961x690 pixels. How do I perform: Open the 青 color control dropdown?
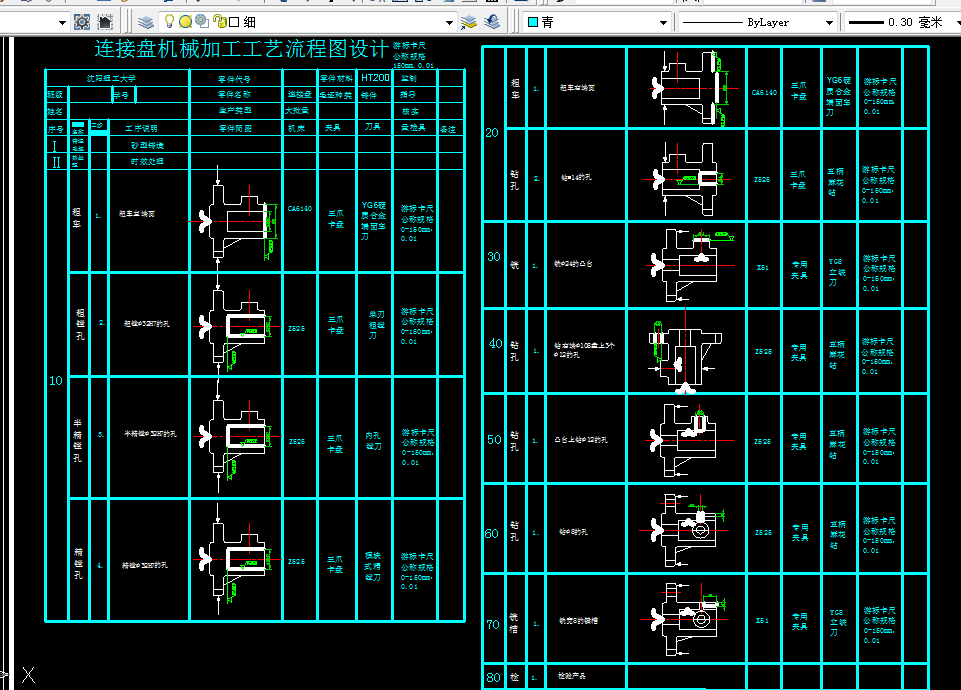tap(663, 23)
